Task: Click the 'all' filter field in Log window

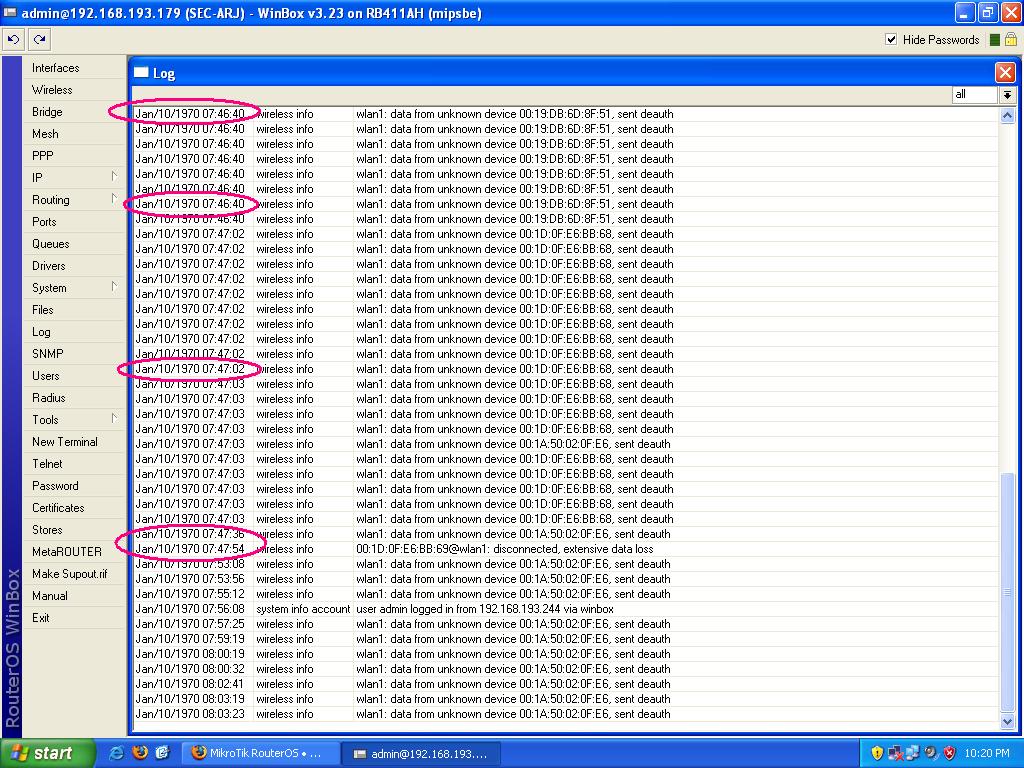Action: (974, 95)
